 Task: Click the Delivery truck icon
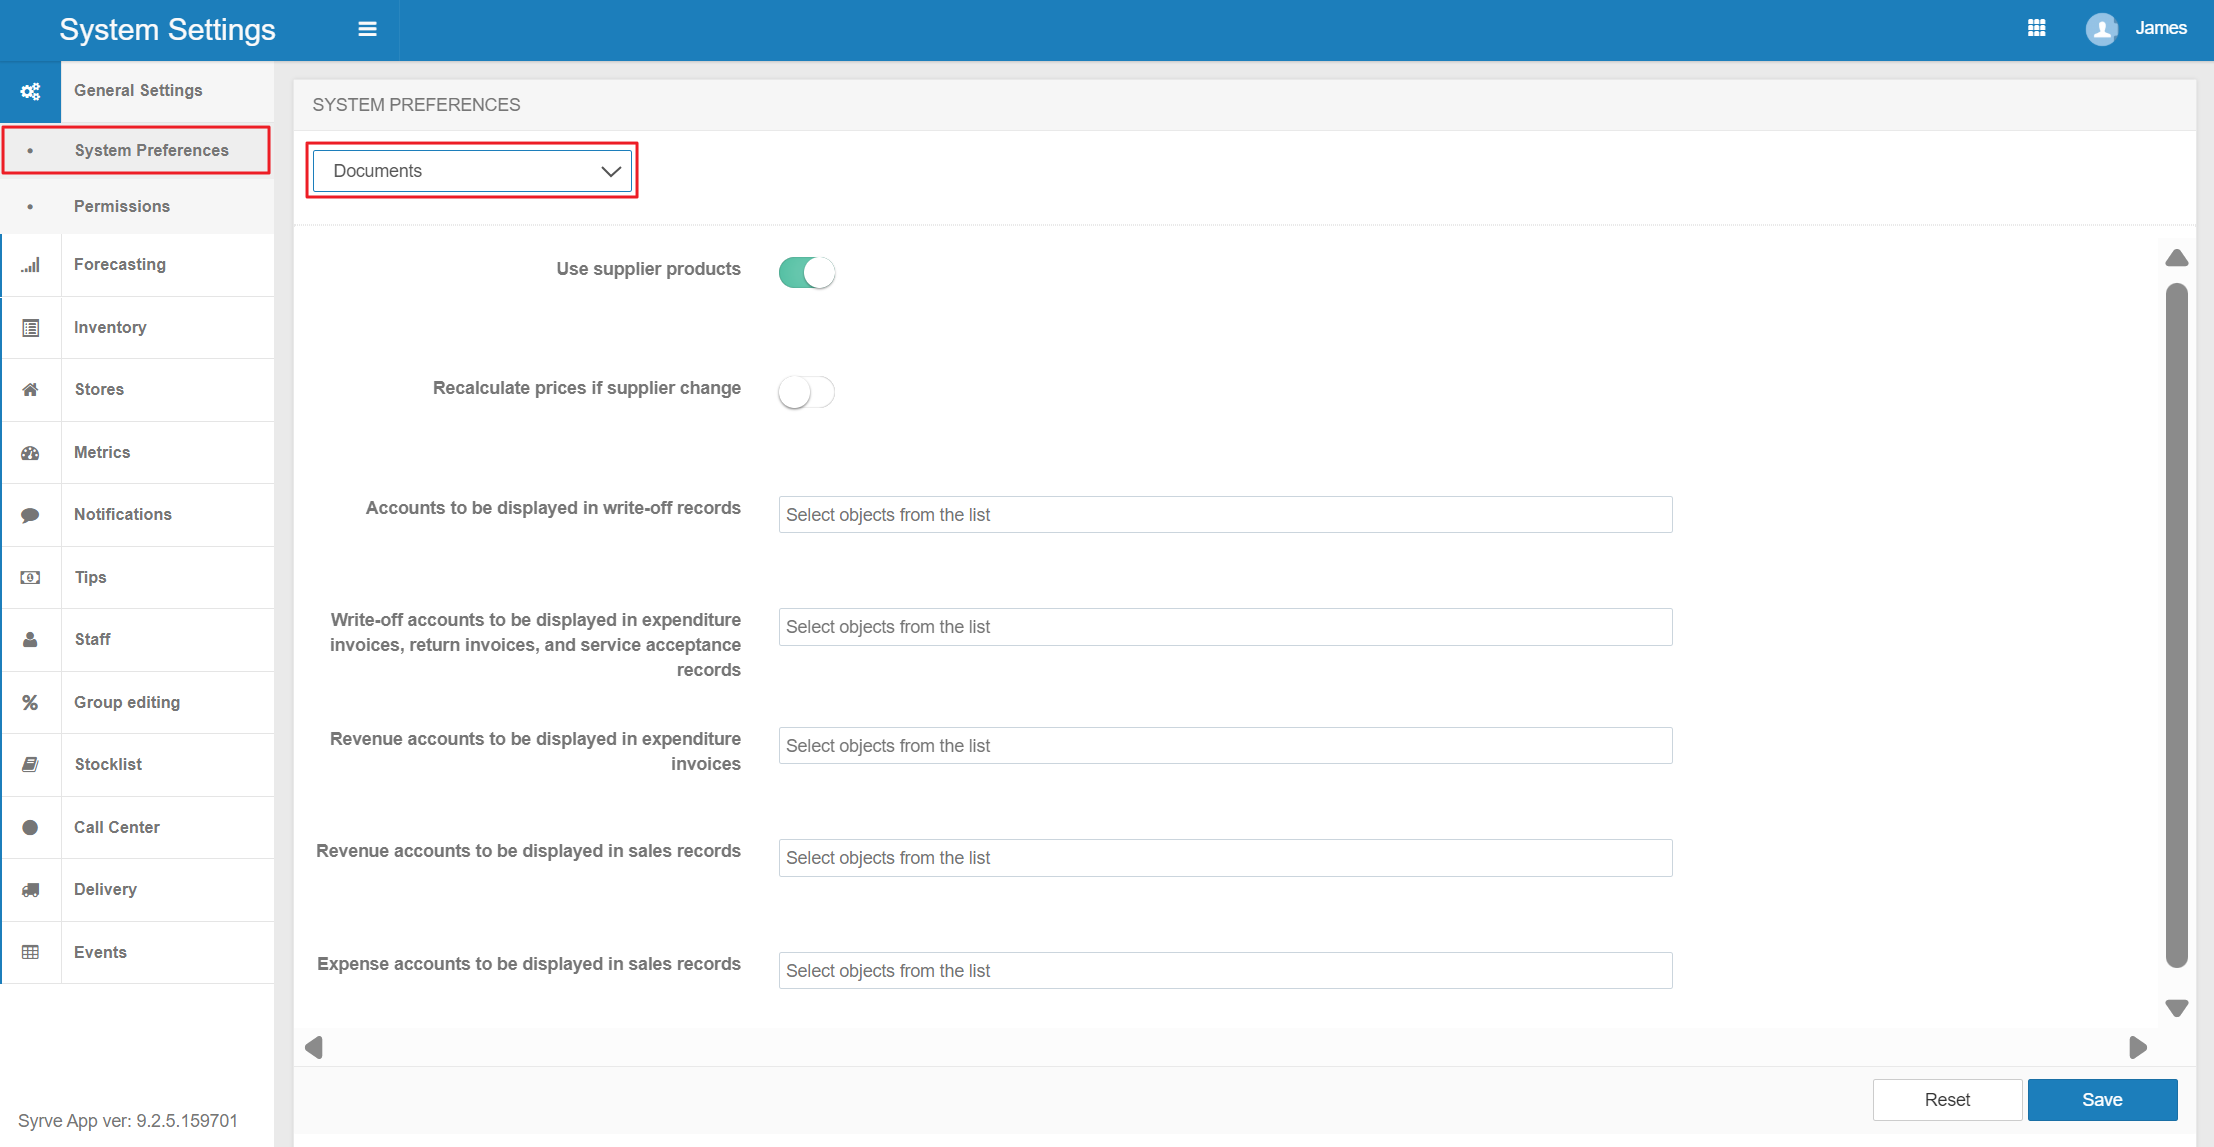[30, 890]
